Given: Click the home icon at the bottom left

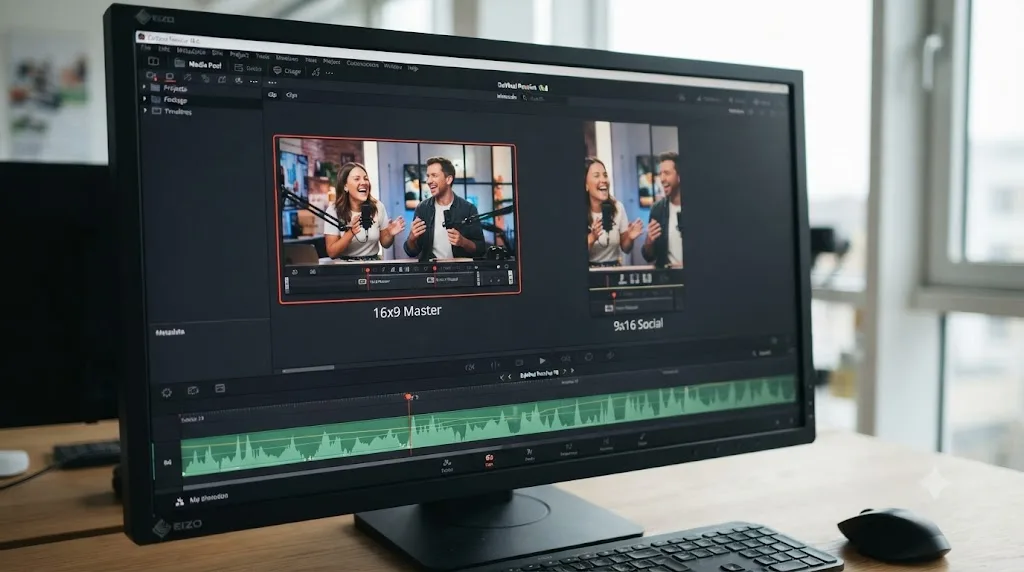Looking at the screenshot, I should (180, 501).
